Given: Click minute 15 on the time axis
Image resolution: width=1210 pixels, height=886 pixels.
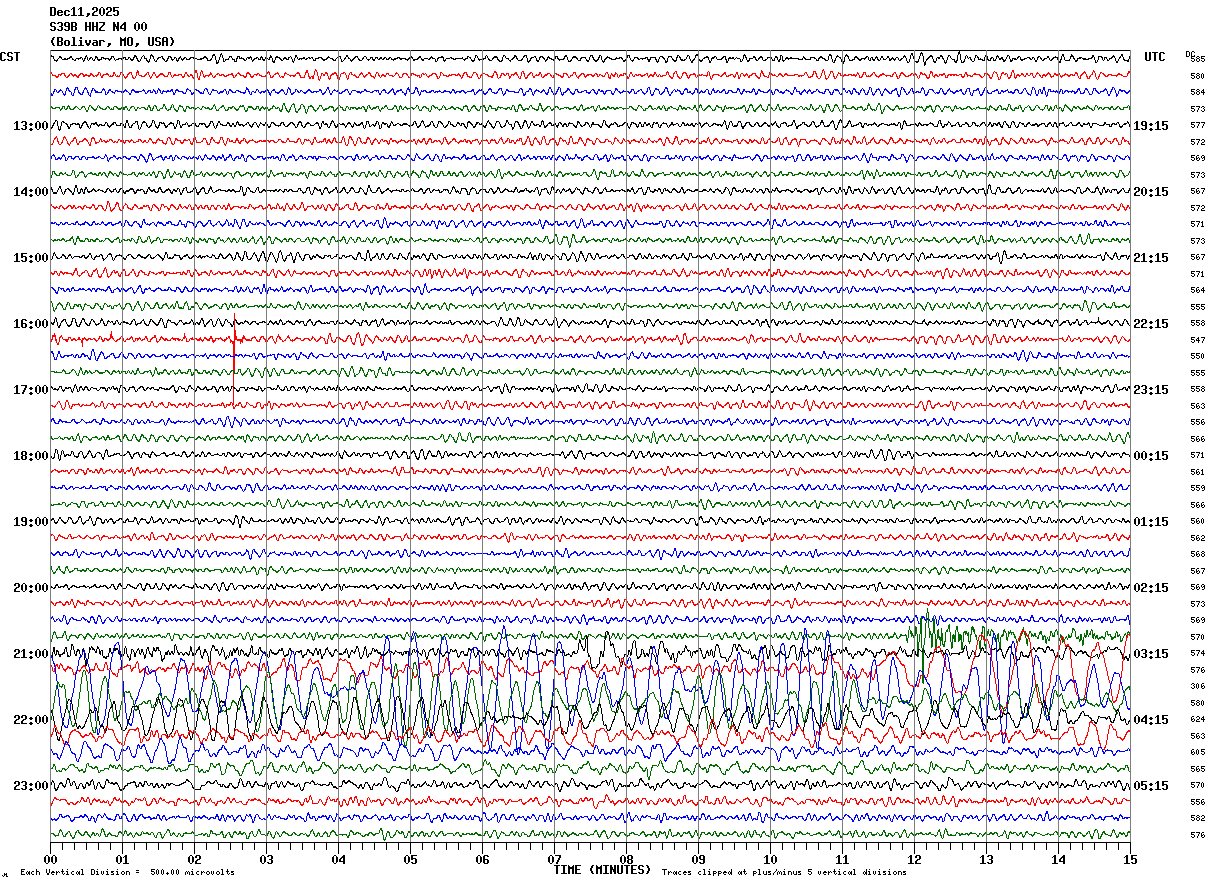Looking at the screenshot, I should tap(1129, 860).
